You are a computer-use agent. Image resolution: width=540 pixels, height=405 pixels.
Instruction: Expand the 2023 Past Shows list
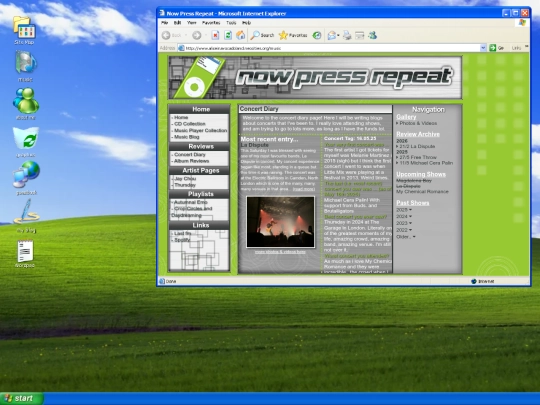[x=404, y=223]
